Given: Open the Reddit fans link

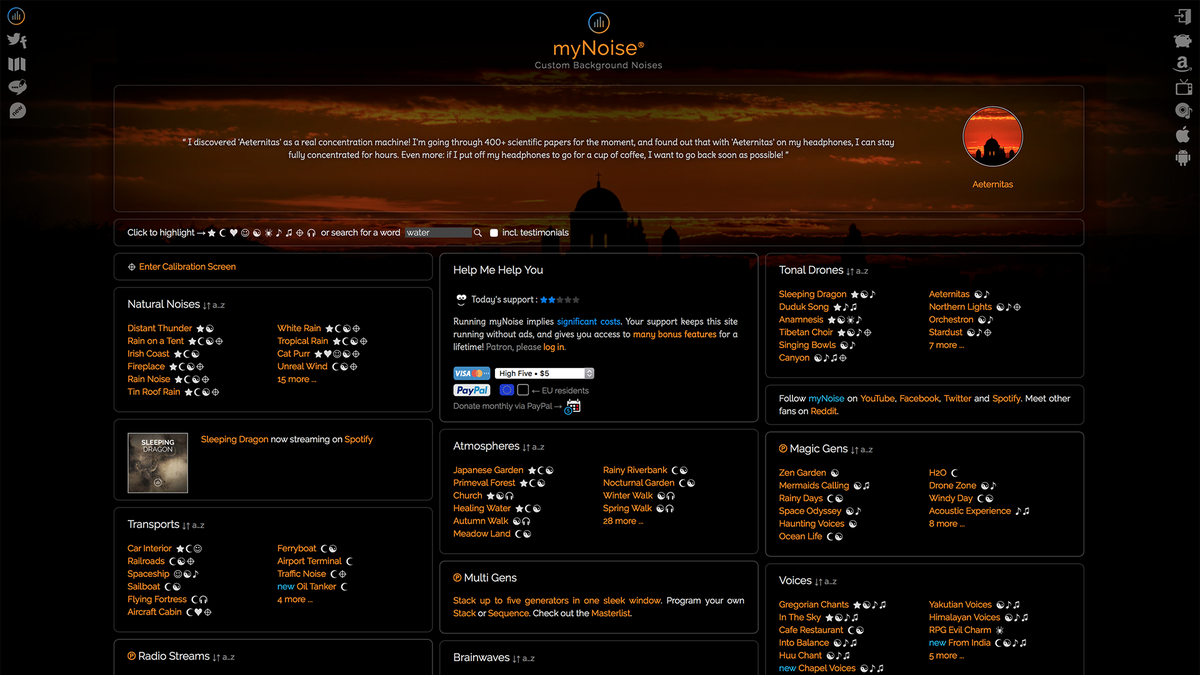Looking at the screenshot, I should [825, 411].
